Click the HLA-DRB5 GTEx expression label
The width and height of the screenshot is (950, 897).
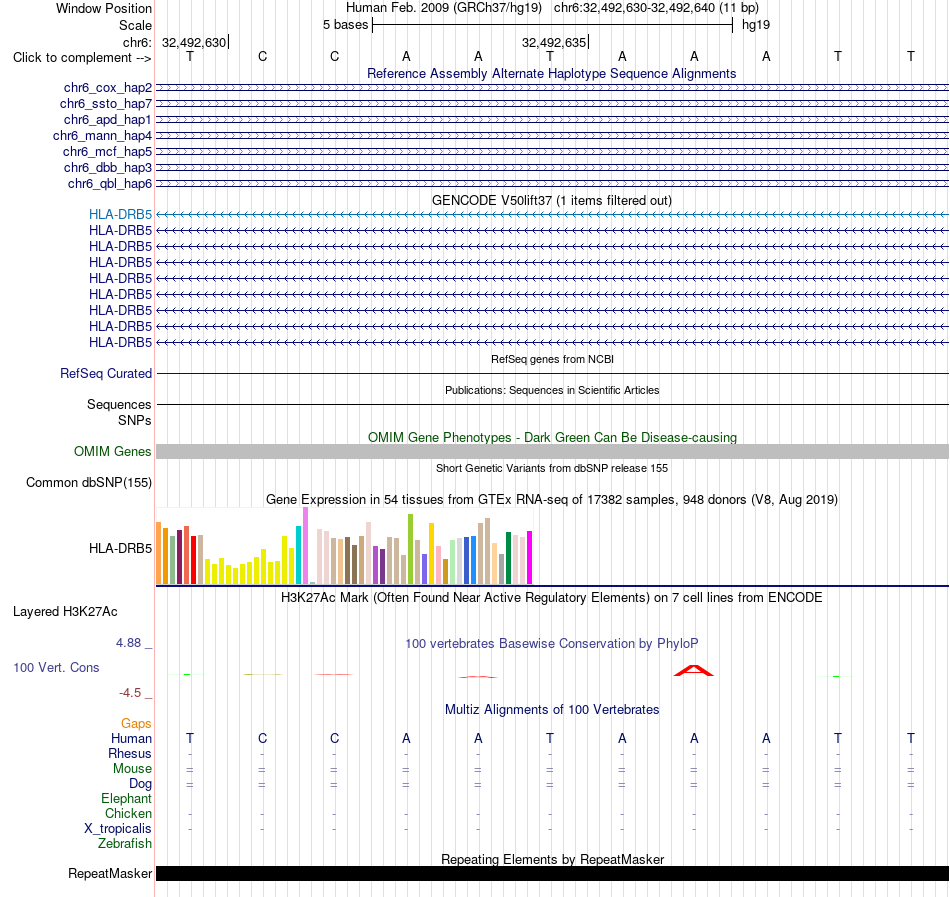tap(121, 548)
